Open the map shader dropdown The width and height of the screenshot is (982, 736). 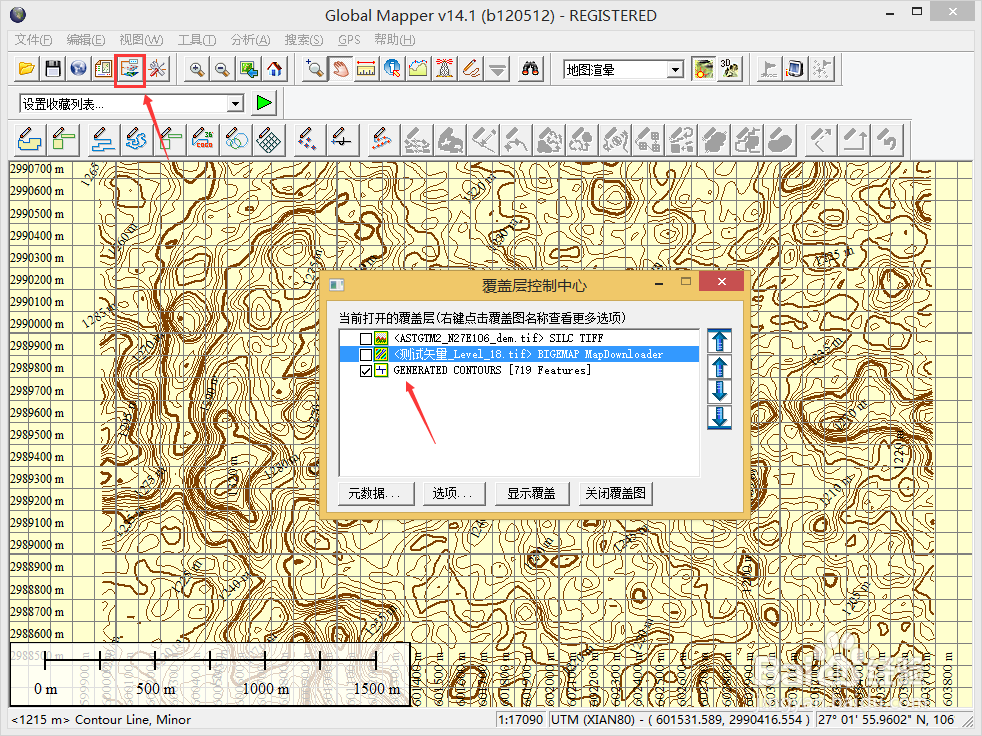pyautogui.click(x=675, y=70)
